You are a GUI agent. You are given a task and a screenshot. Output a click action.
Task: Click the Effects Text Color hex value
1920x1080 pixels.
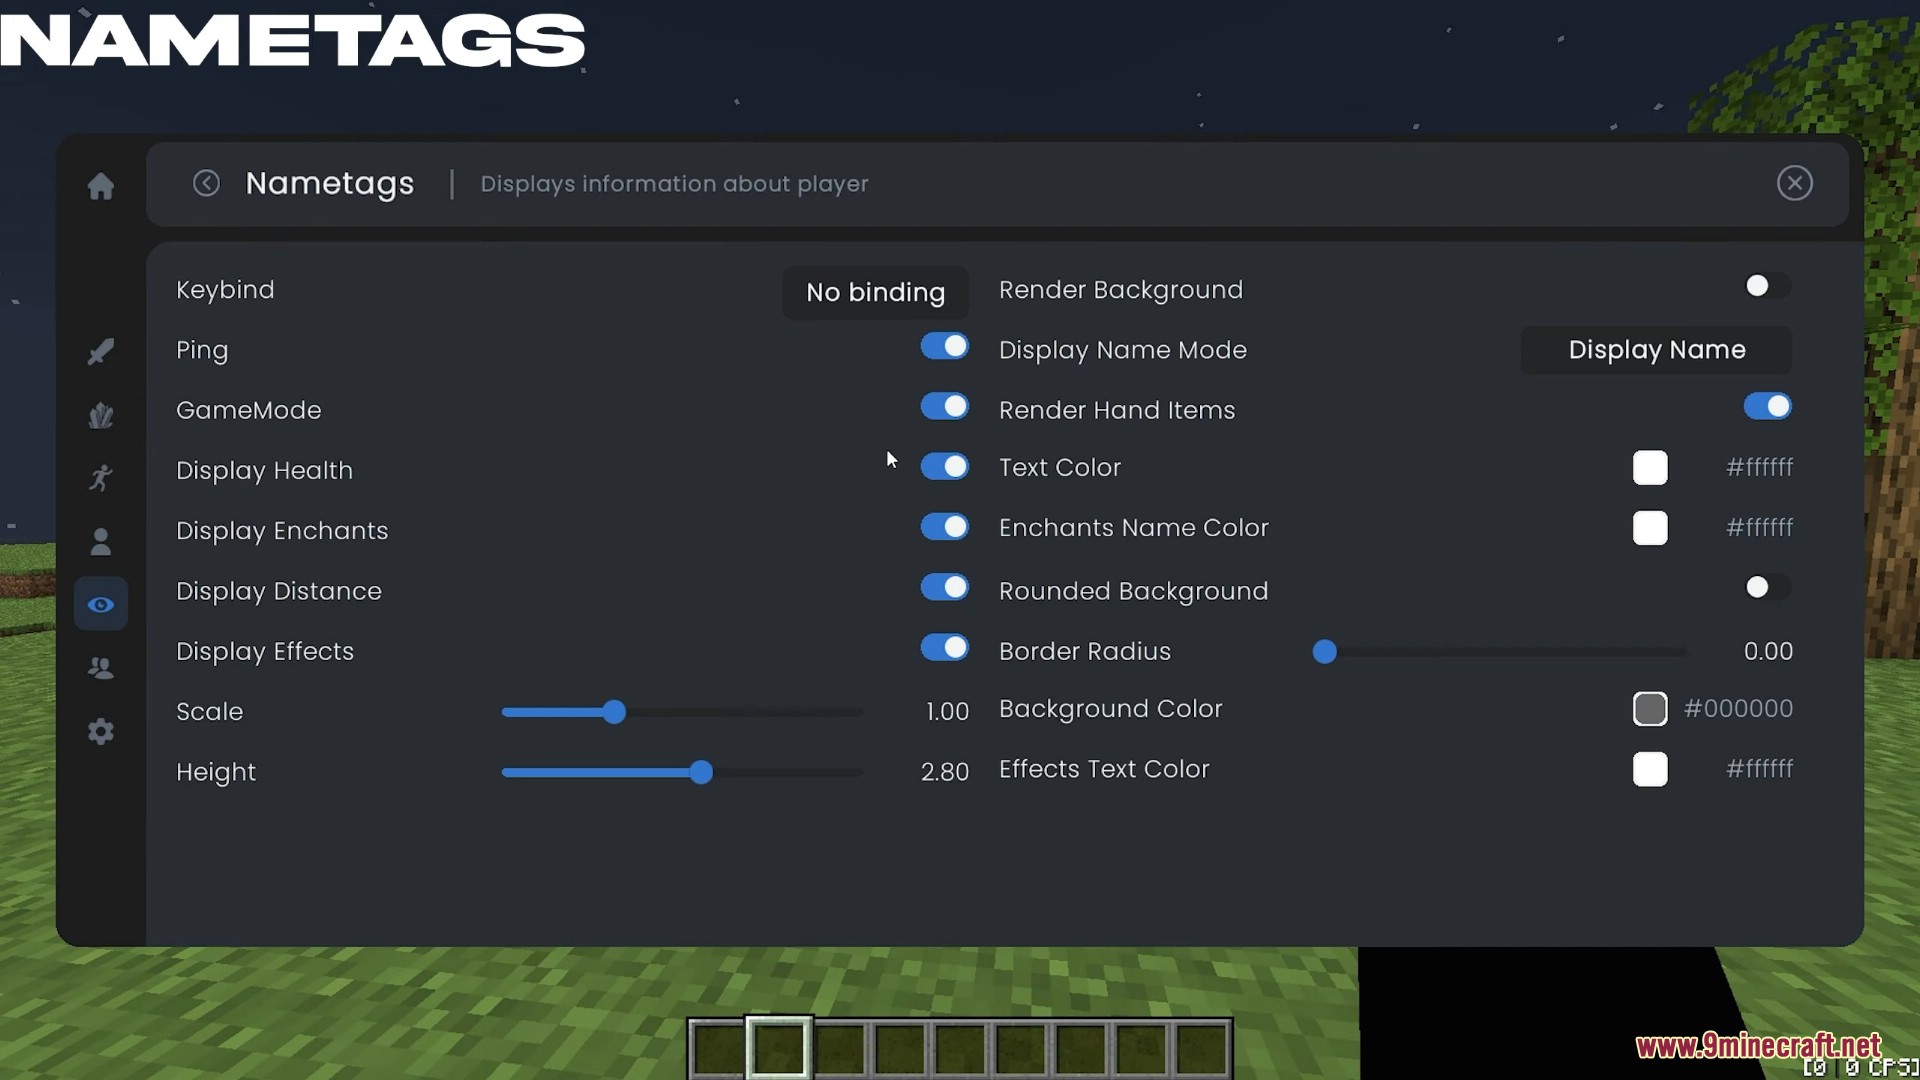(1760, 769)
